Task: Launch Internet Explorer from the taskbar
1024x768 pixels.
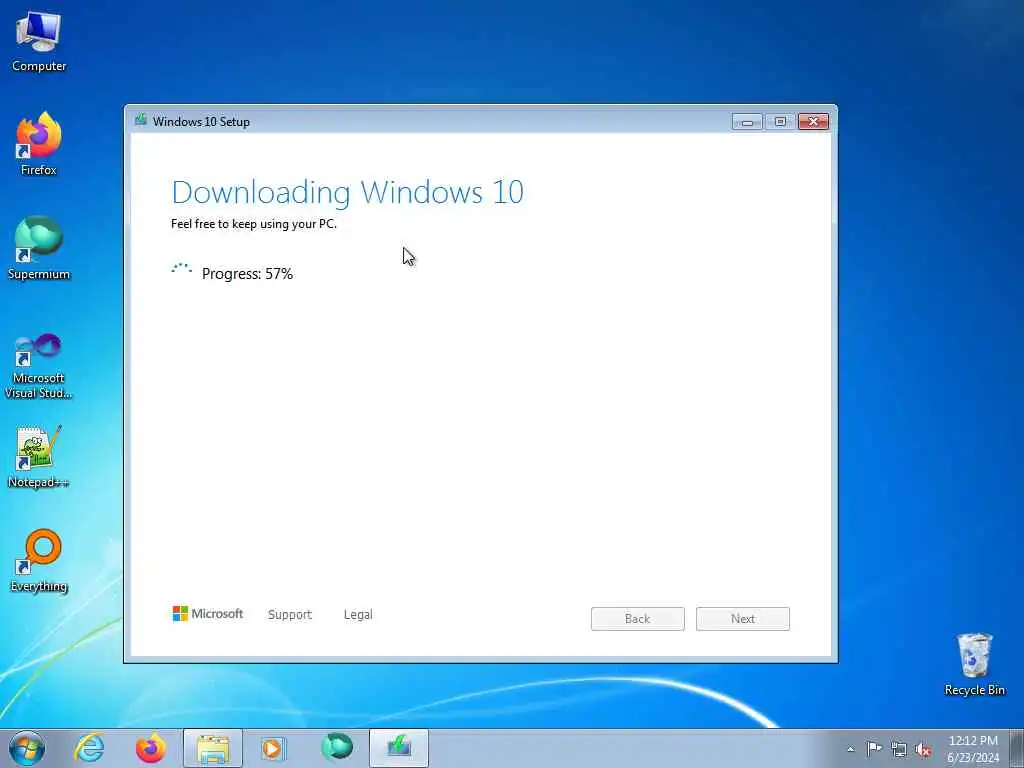Action: point(89,748)
